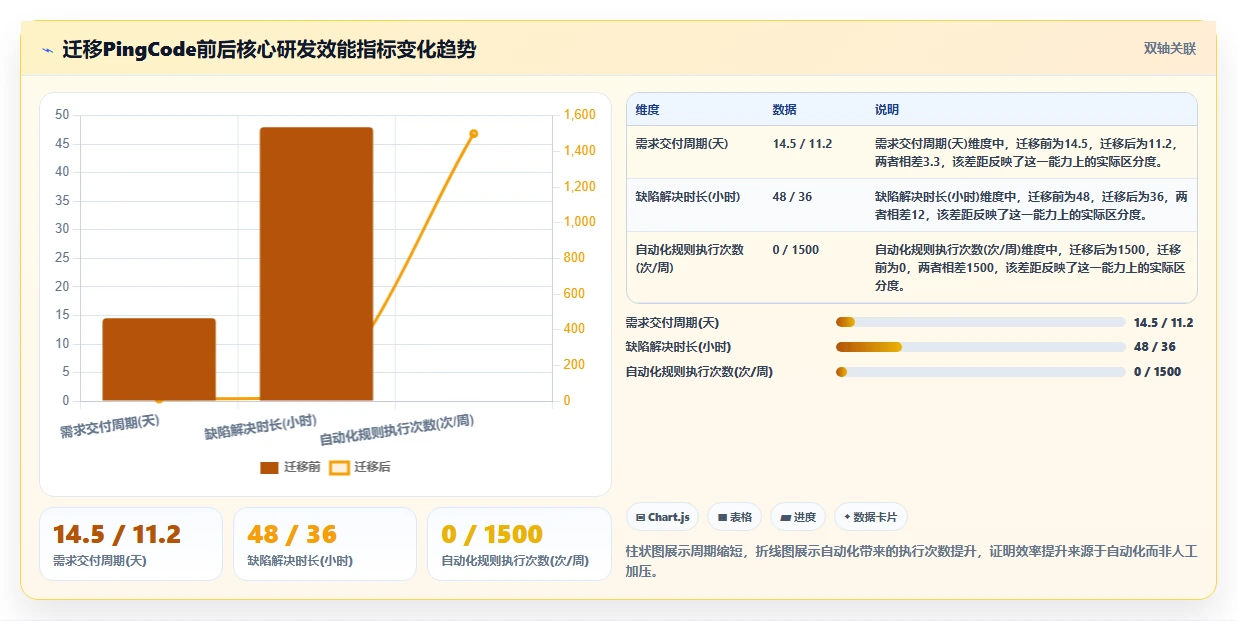Click the 48 / 36 data card
The width and height of the screenshot is (1237, 621).
[325, 544]
